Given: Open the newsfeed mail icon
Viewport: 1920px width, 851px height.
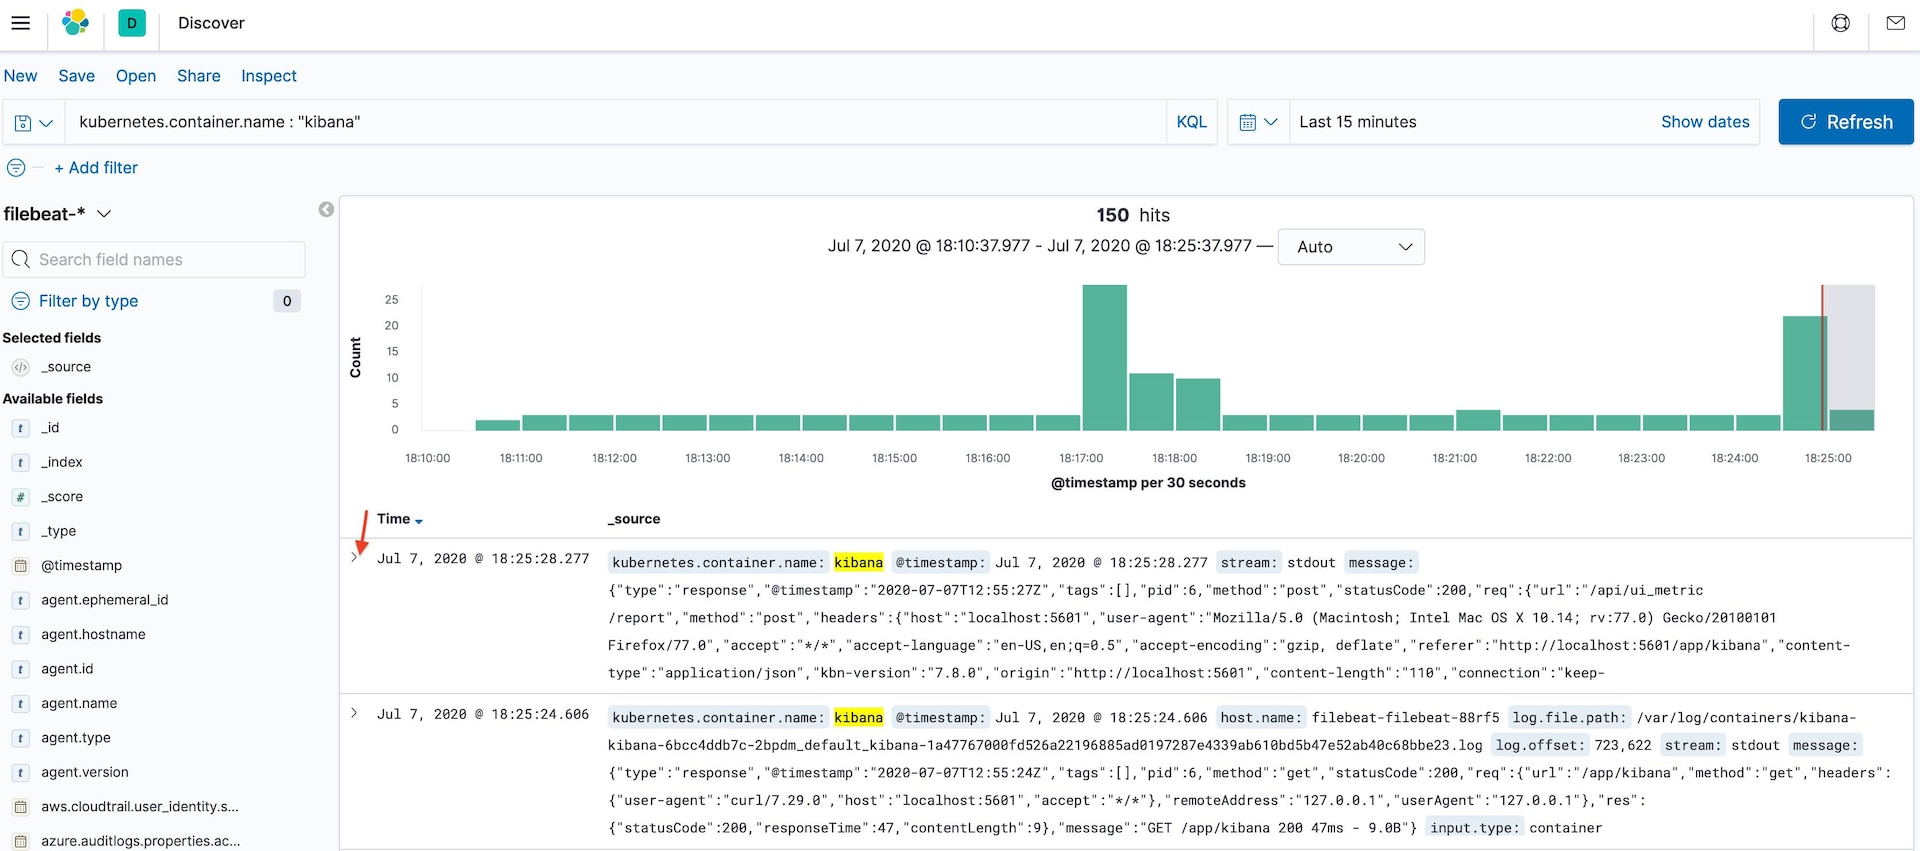Looking at the screenshot, I should (x=1895, y=23).
